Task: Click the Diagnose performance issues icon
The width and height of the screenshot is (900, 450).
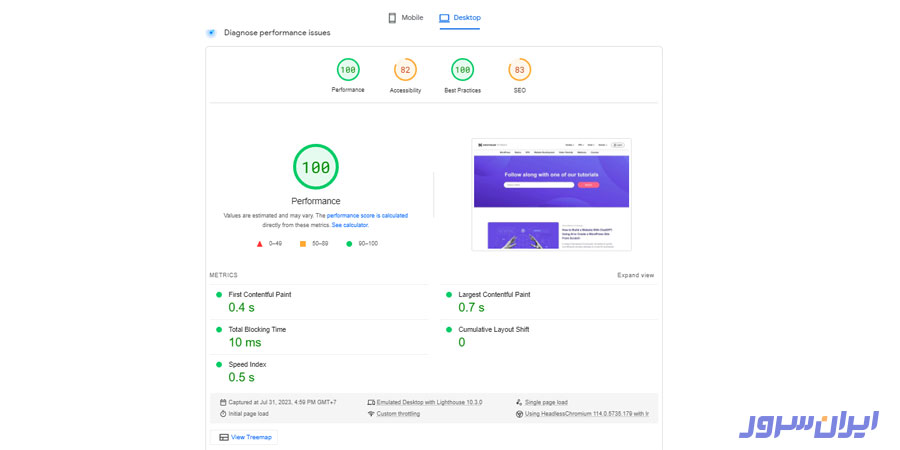Action: [x=211, y=33]
